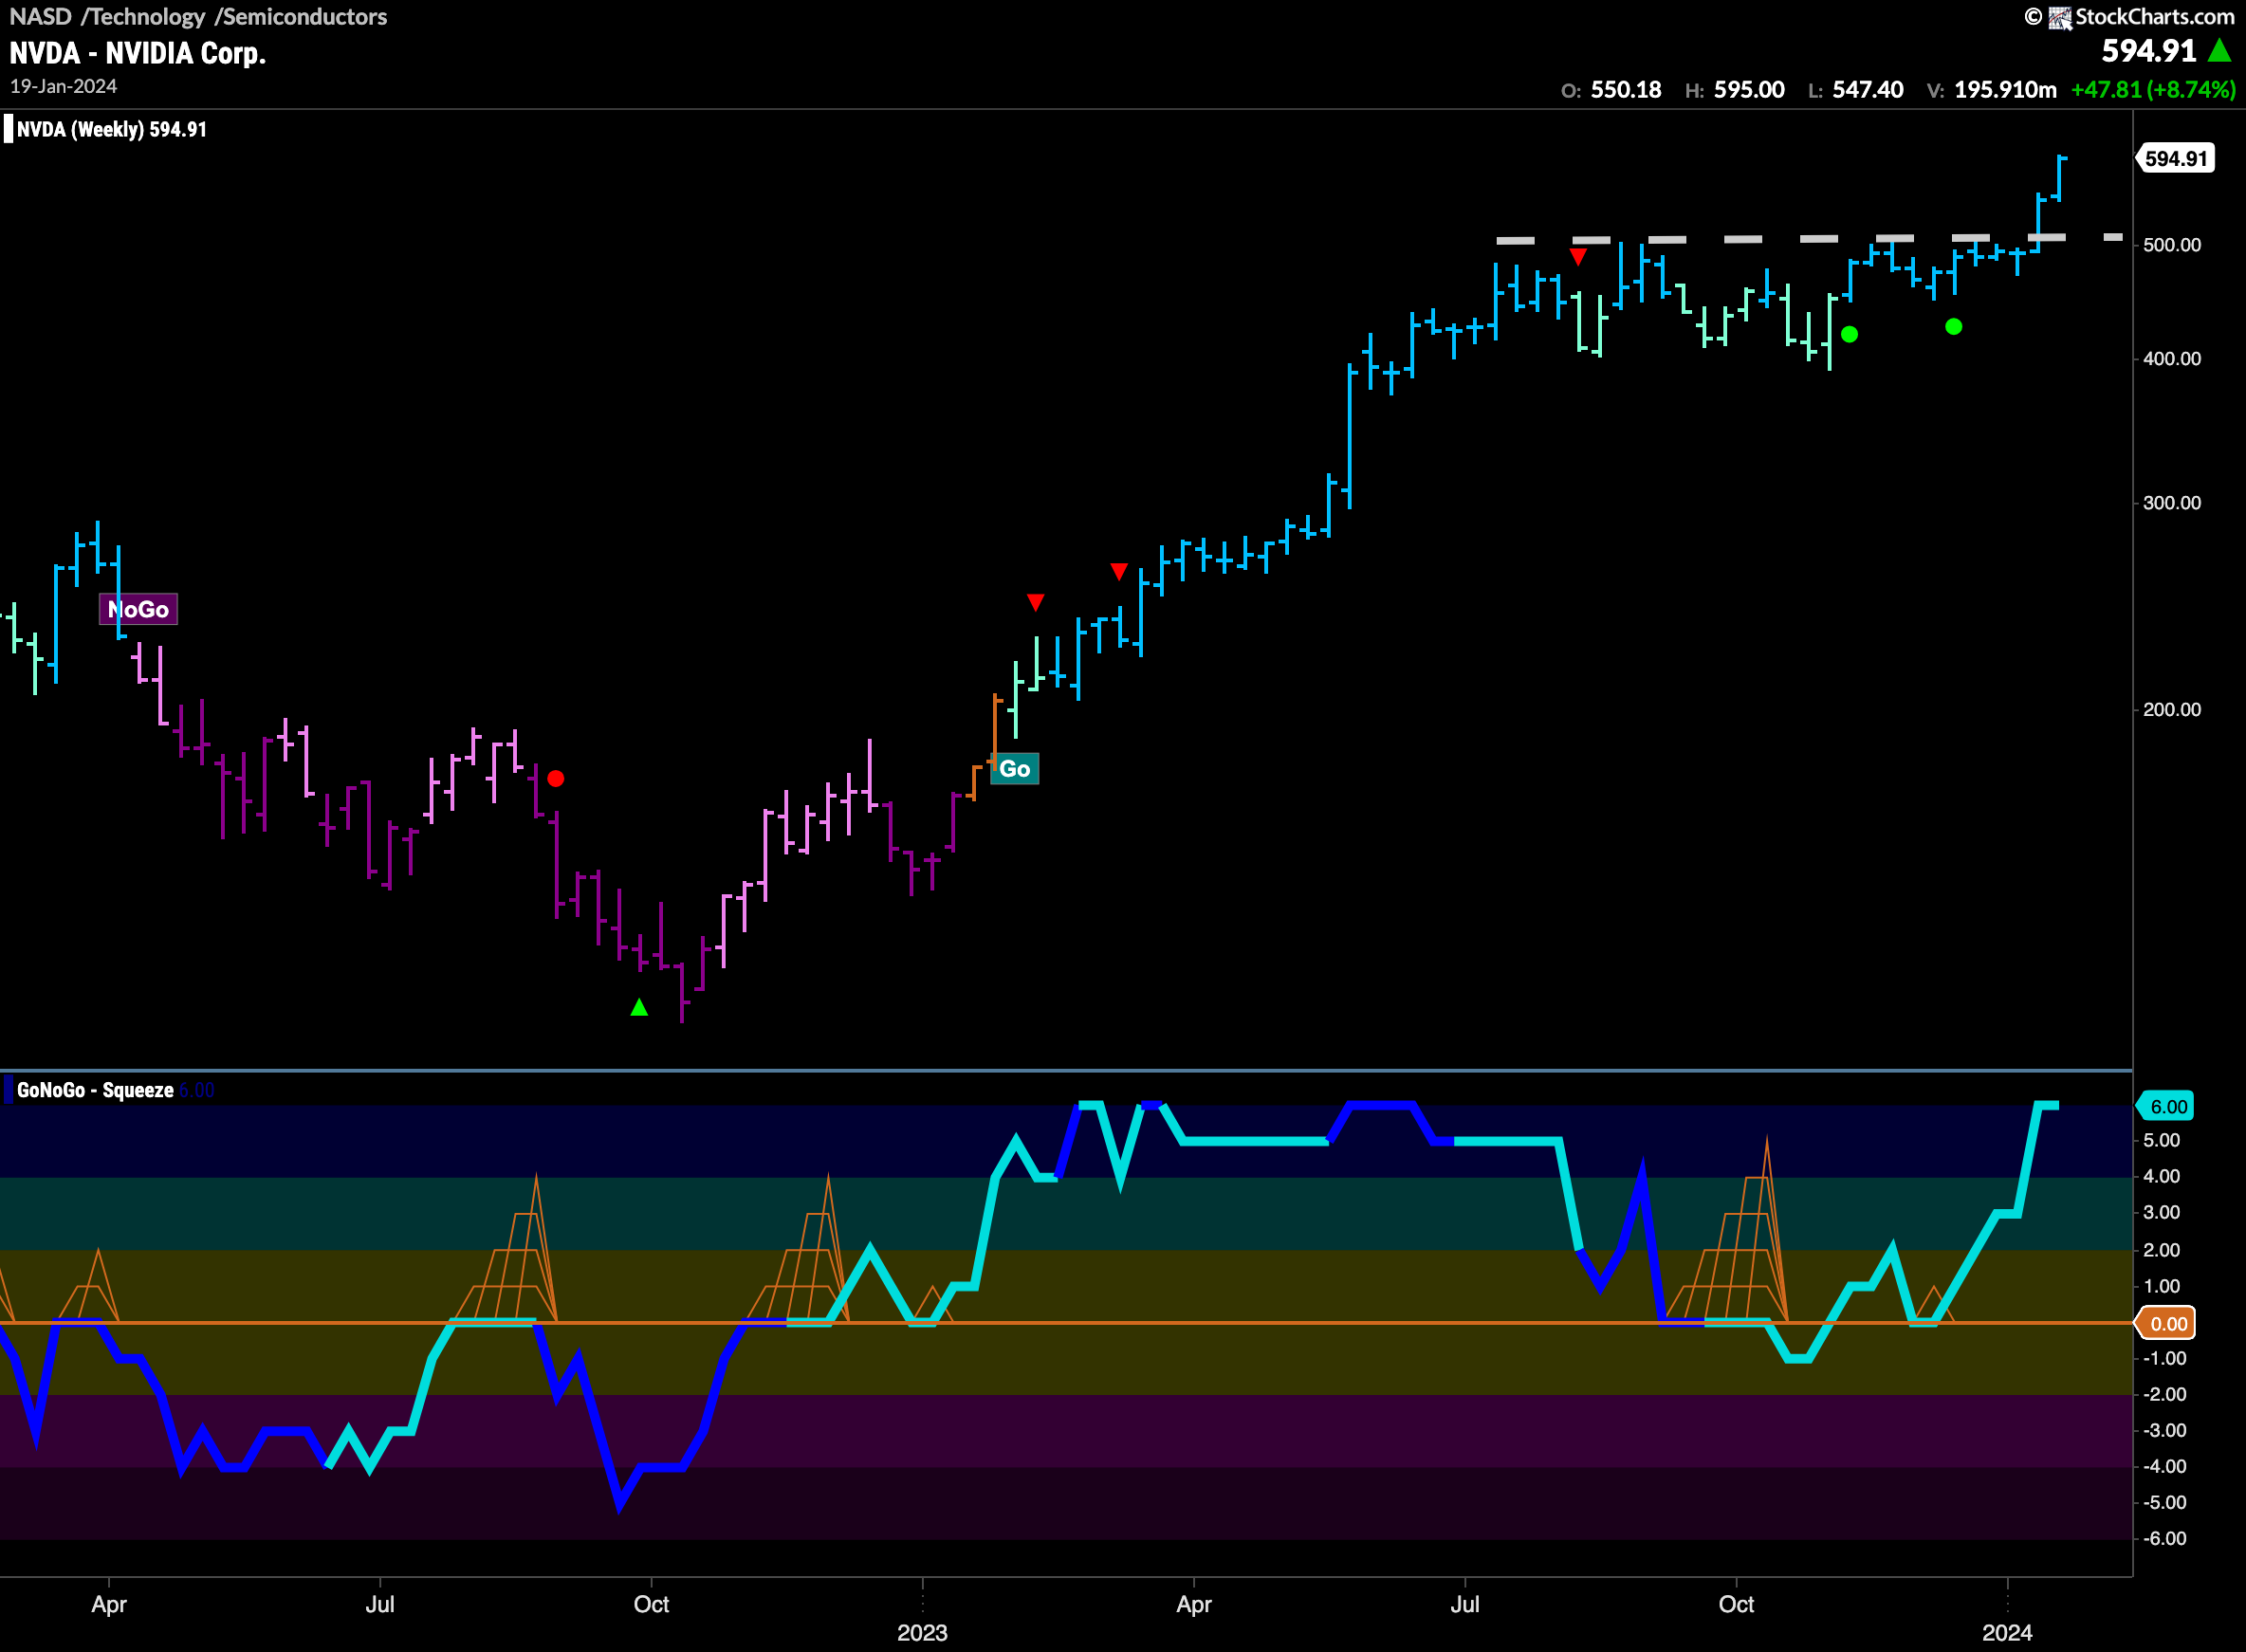This screenshot has width=2246, height=1652.
Task: Click the 2023 year label on time axis
Action: (922, 1633)
